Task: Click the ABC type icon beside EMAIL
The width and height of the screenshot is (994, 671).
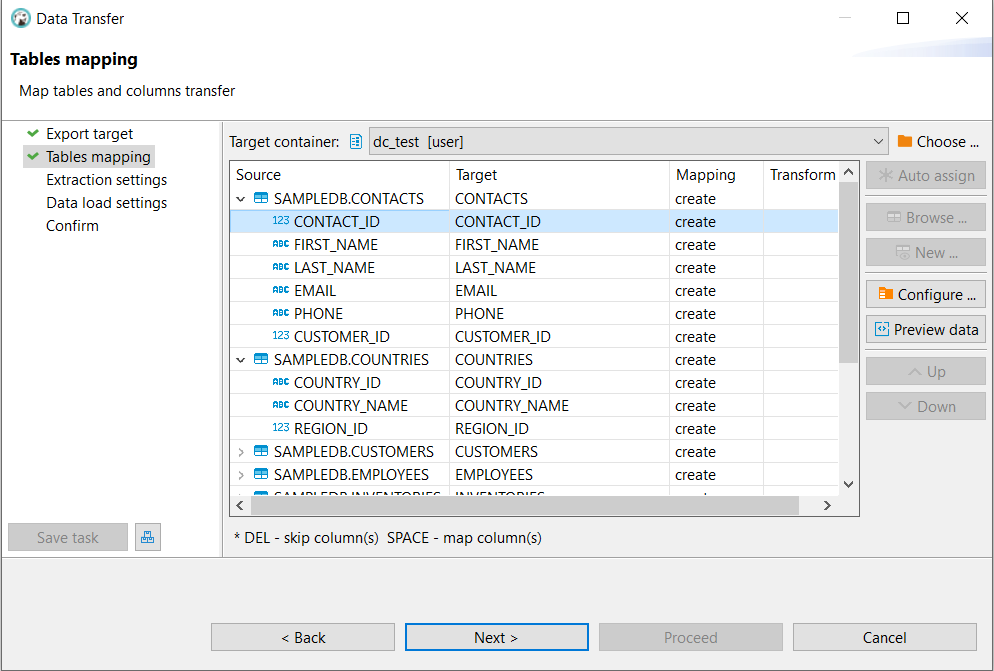Action: pyautogui.click(x=281, y=290)
